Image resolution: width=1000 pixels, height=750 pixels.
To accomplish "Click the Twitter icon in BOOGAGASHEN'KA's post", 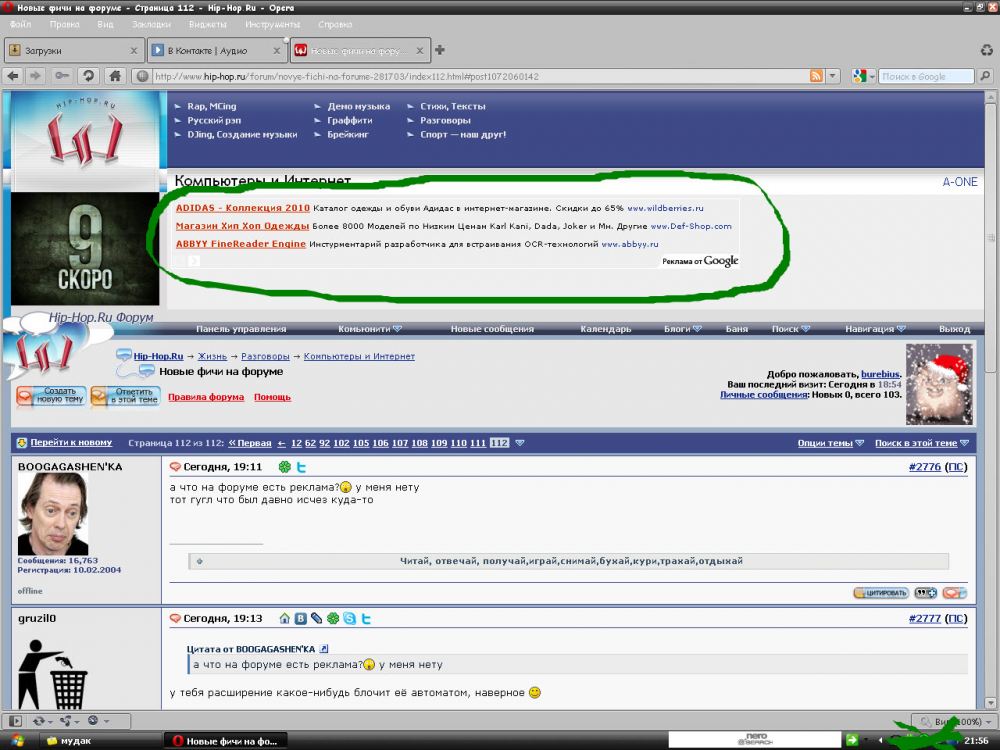I will pos(301,467).
